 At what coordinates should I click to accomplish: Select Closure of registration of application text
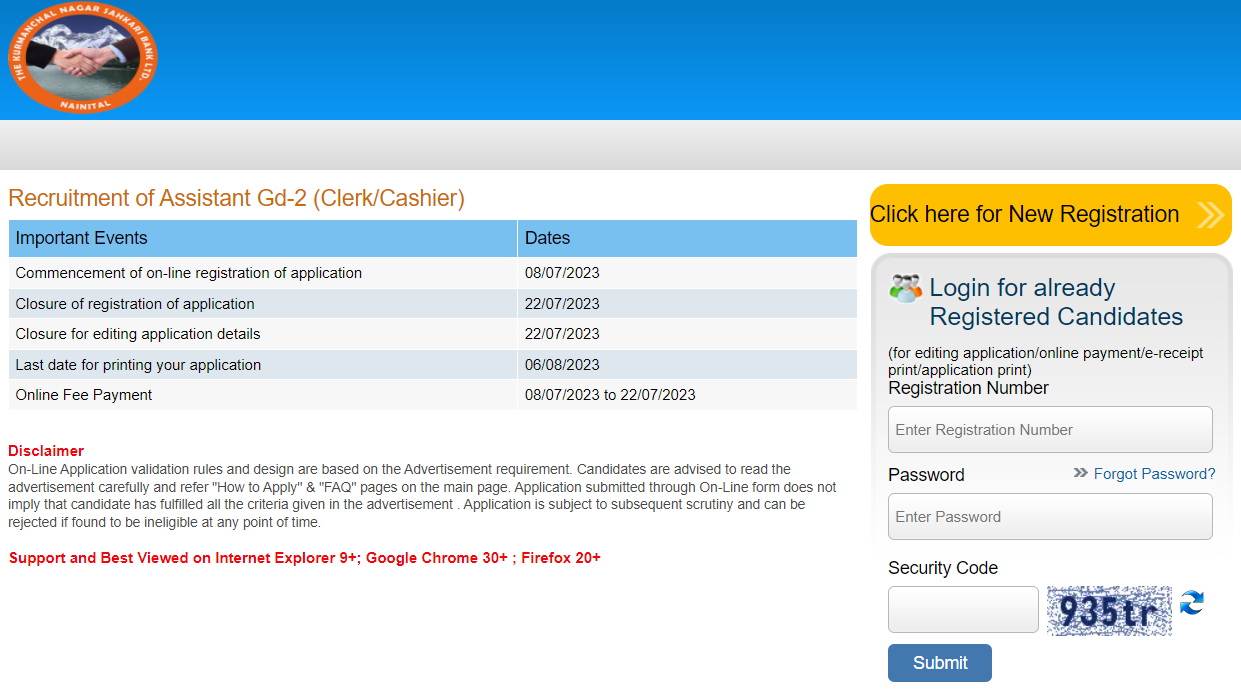pos(135,304)
